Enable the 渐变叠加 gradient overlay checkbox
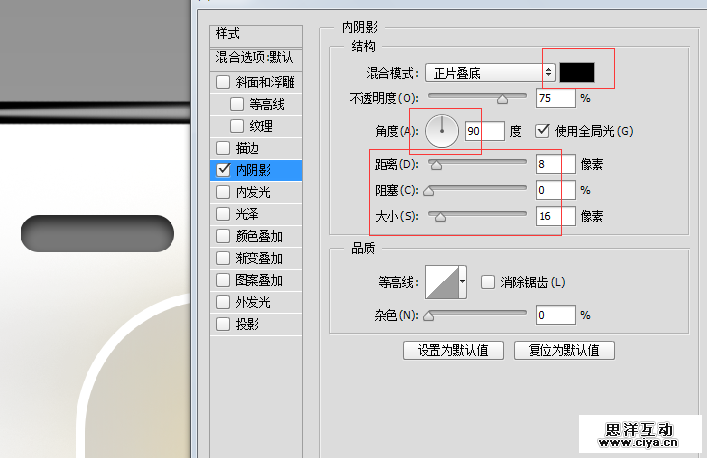 point(223,258)
